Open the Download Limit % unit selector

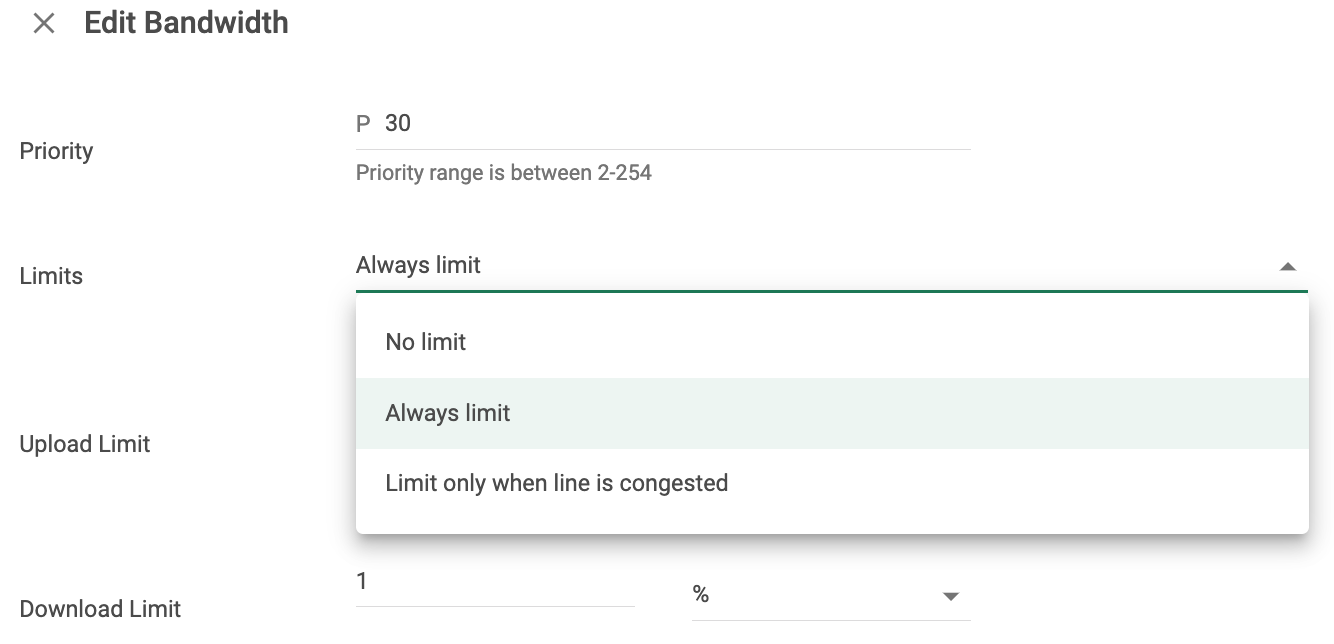point(831,595)
